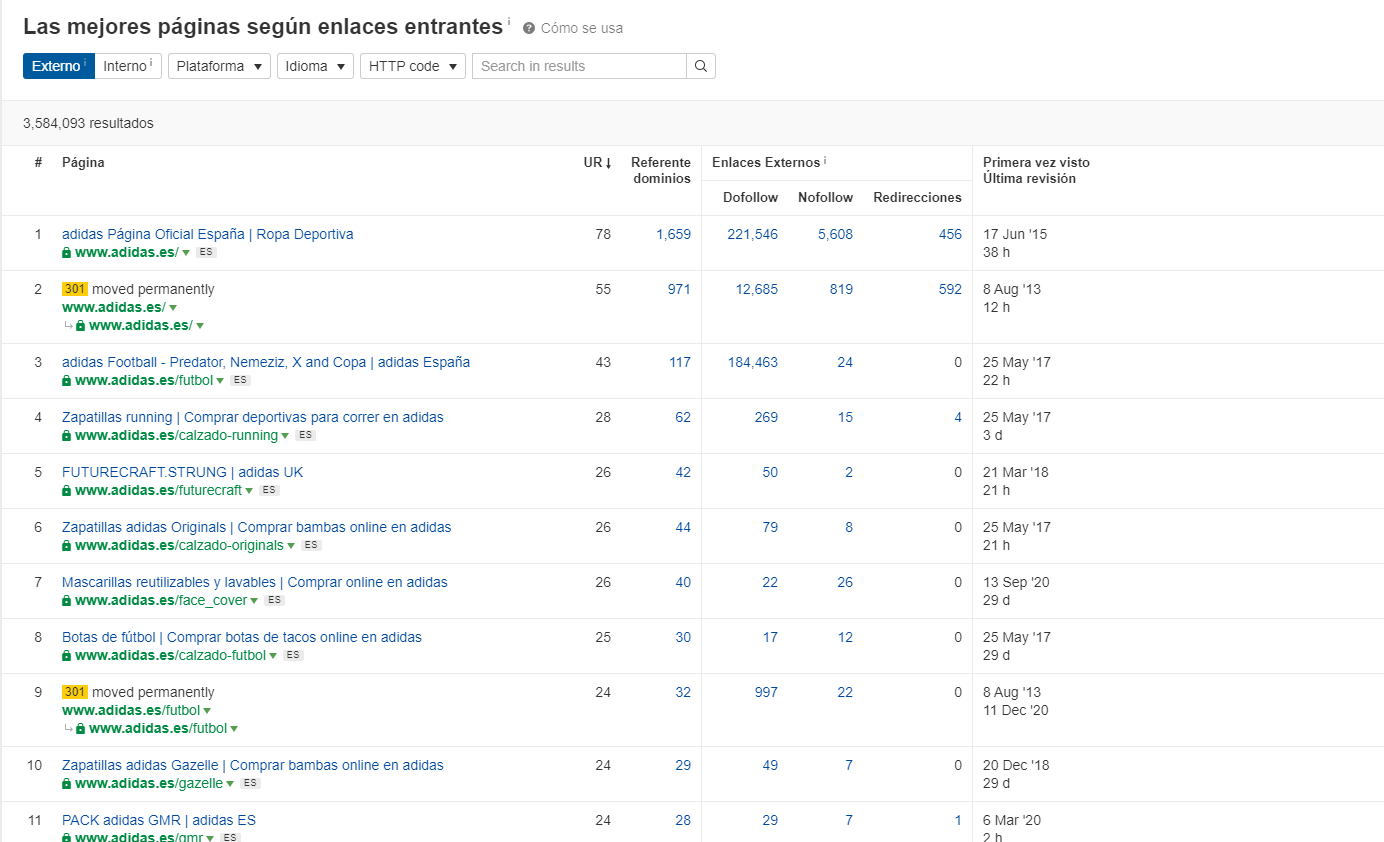Click the green lock icon before www.adidas.es/futbol

point(67,381)
